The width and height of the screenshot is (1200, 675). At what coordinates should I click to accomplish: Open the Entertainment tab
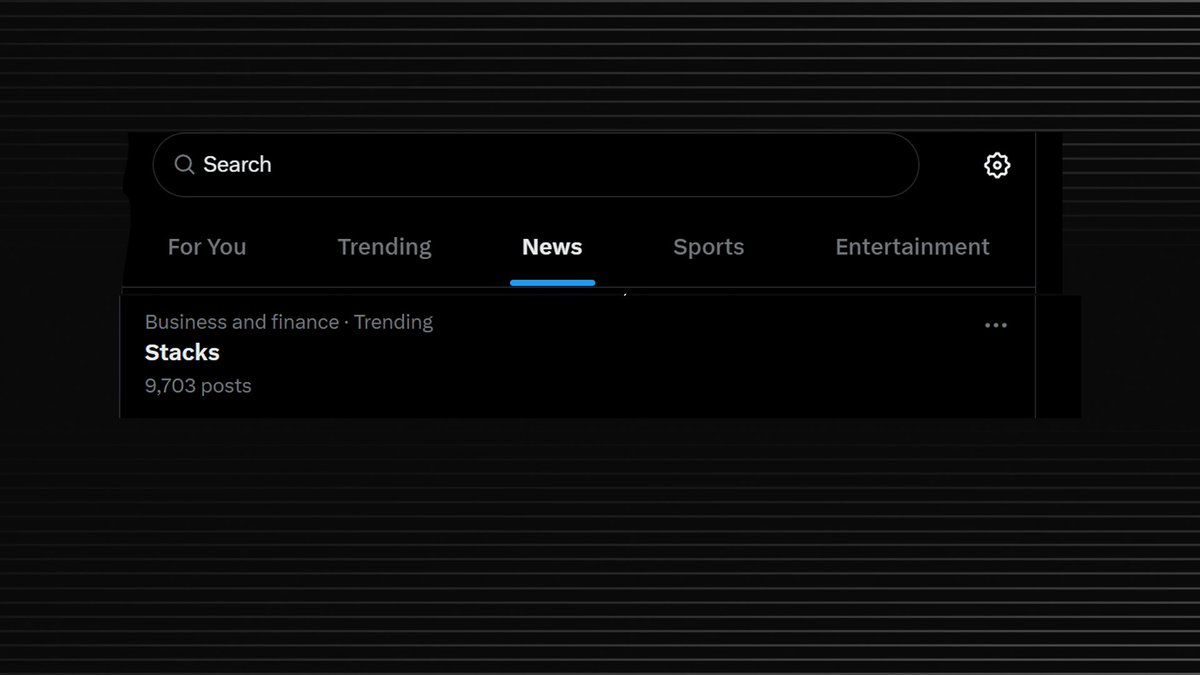(912, 247)
